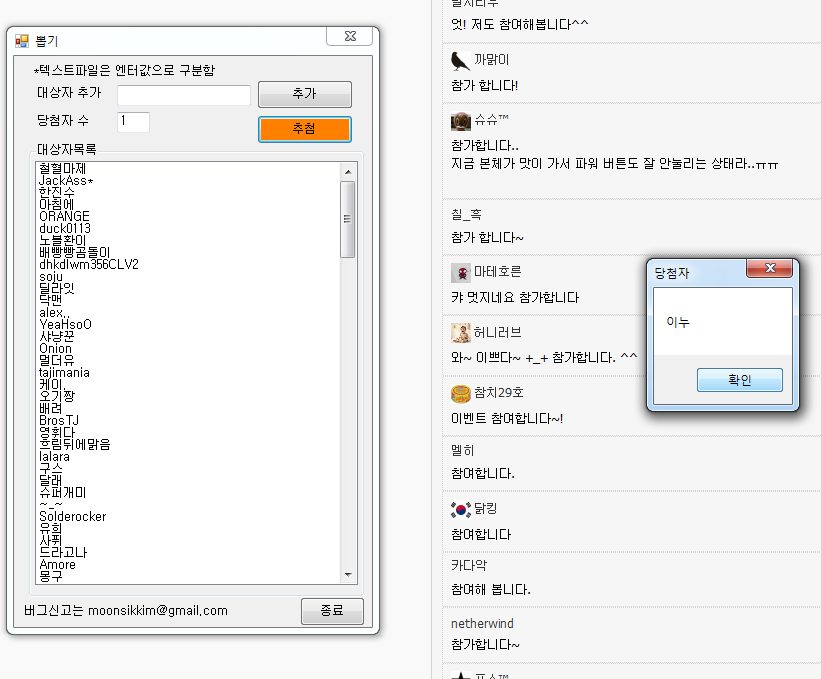Click 마테호른's profile avatar
Screen dimensions: 821x679
(x=461, y=272)
